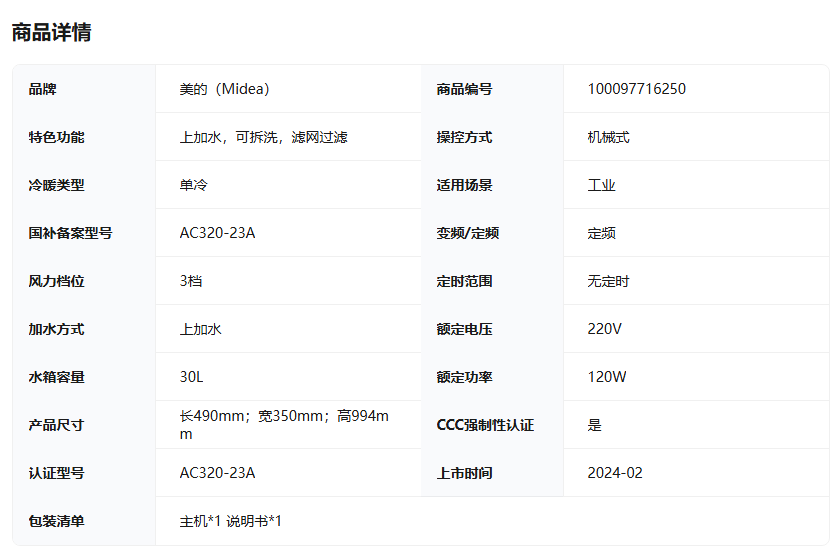This screenshot has width=832, height=556.
Task: Click the 操控方式 label
Action: click(464, 137)
